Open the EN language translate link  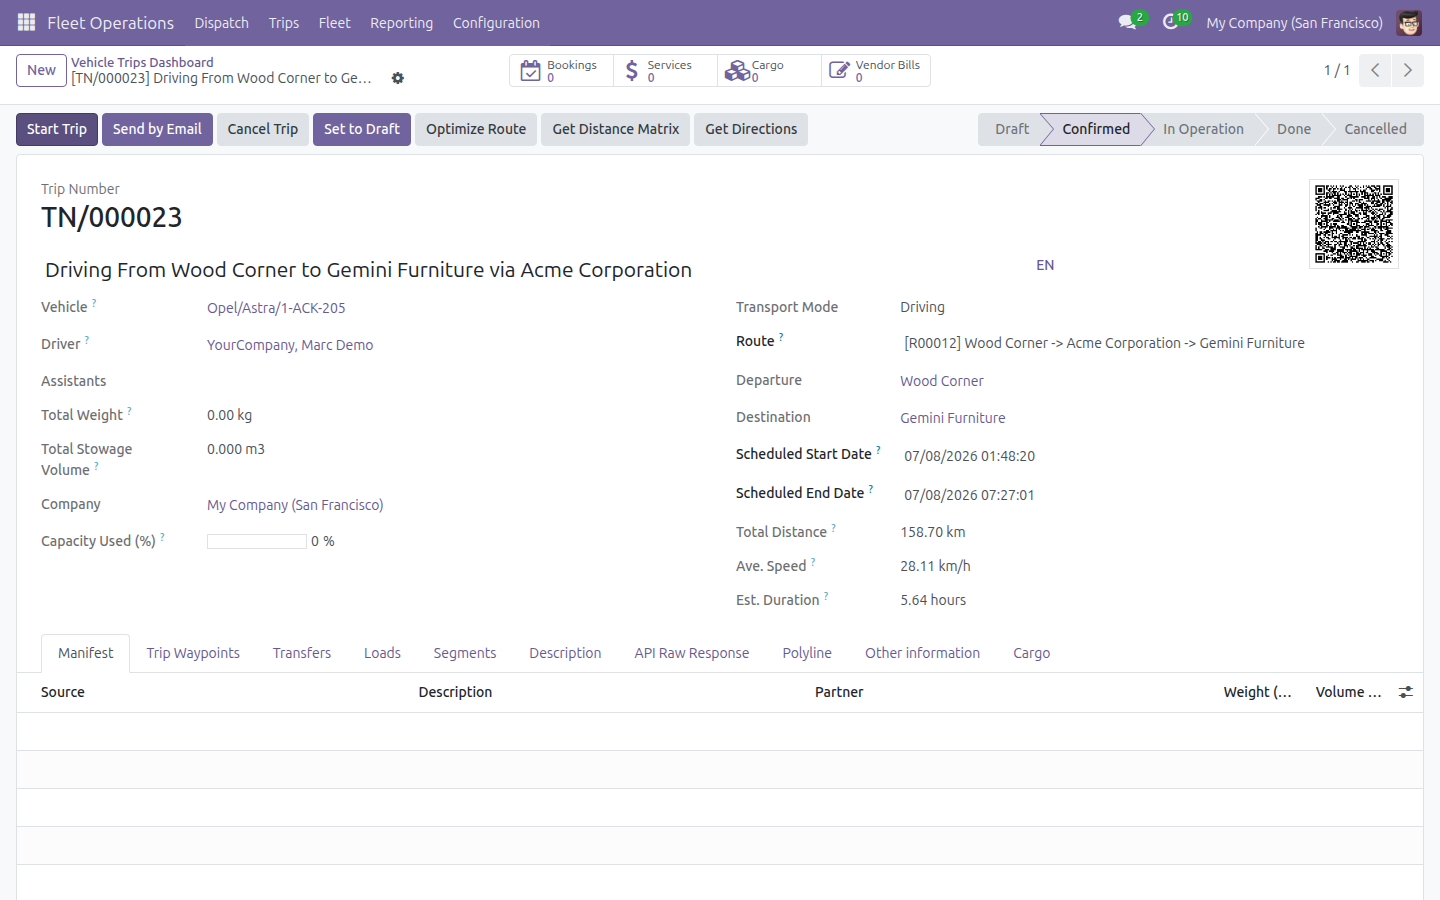[x=1045, y=265]
